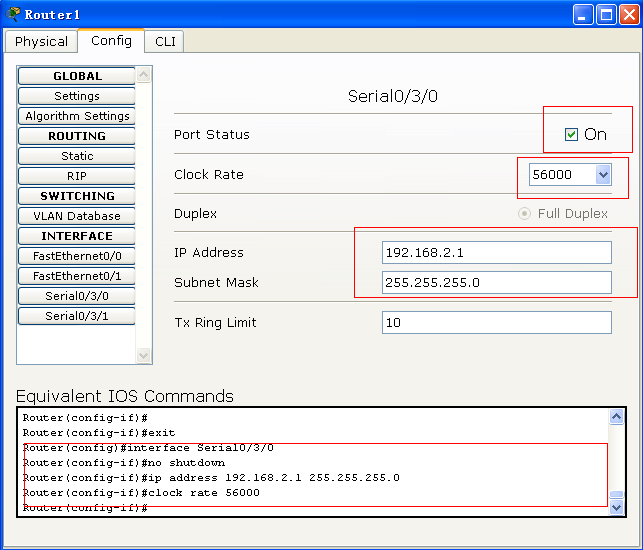The image size is (643, 550).
Task: Click the Subnet Mask input field
Action: [x=496, y=282]
